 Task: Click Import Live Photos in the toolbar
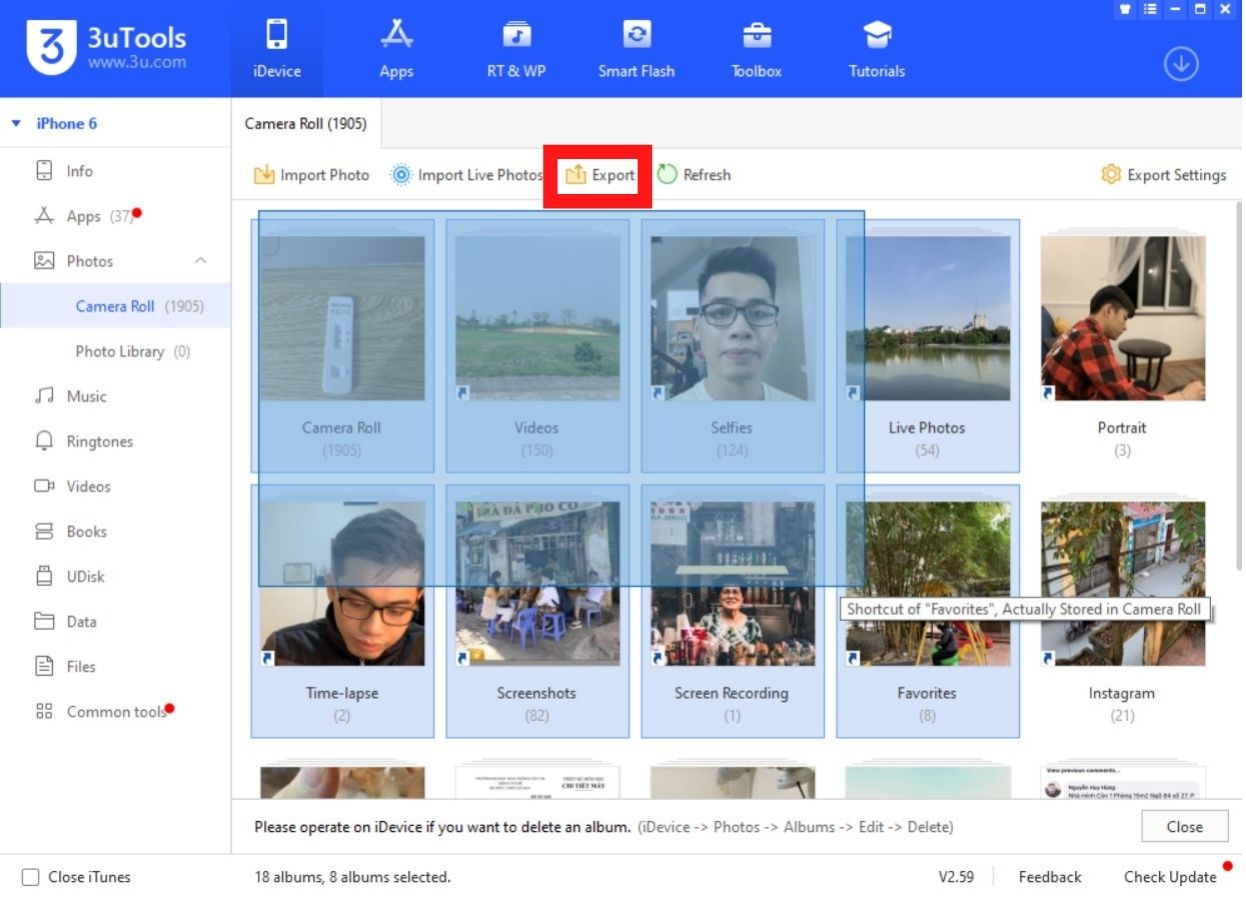click(466, 175)
